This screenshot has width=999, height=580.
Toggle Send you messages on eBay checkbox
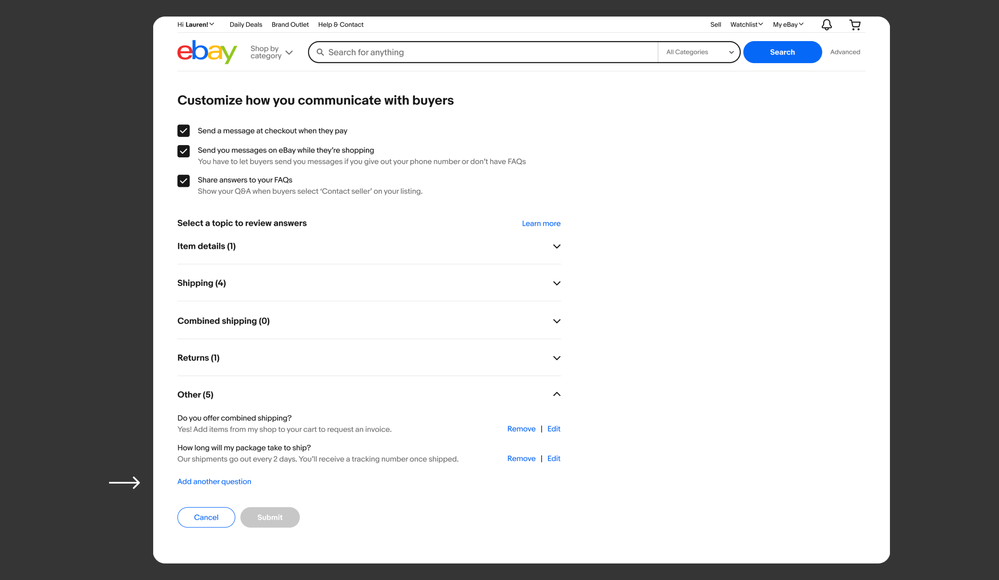click(x=184, y=151)
